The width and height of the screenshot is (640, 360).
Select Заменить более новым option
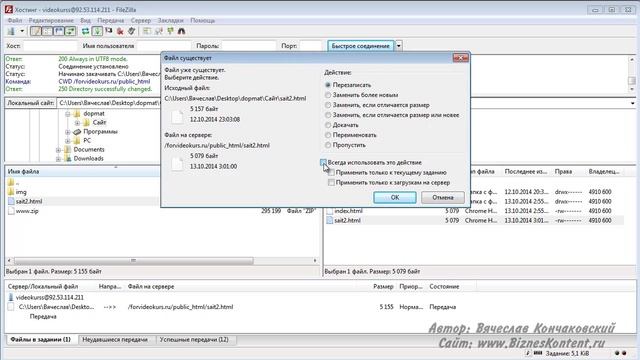tap(328, 95)
